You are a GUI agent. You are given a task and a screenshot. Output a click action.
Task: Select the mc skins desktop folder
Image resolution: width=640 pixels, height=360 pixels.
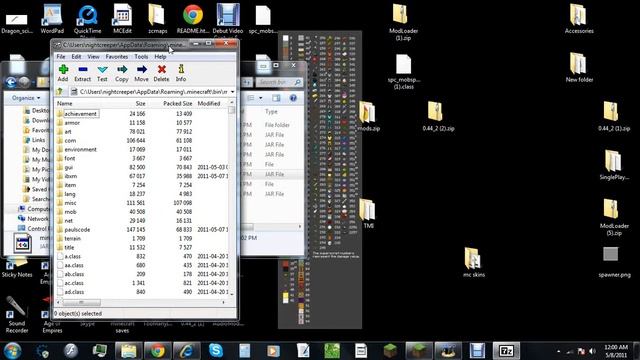(x=473, y=262)
